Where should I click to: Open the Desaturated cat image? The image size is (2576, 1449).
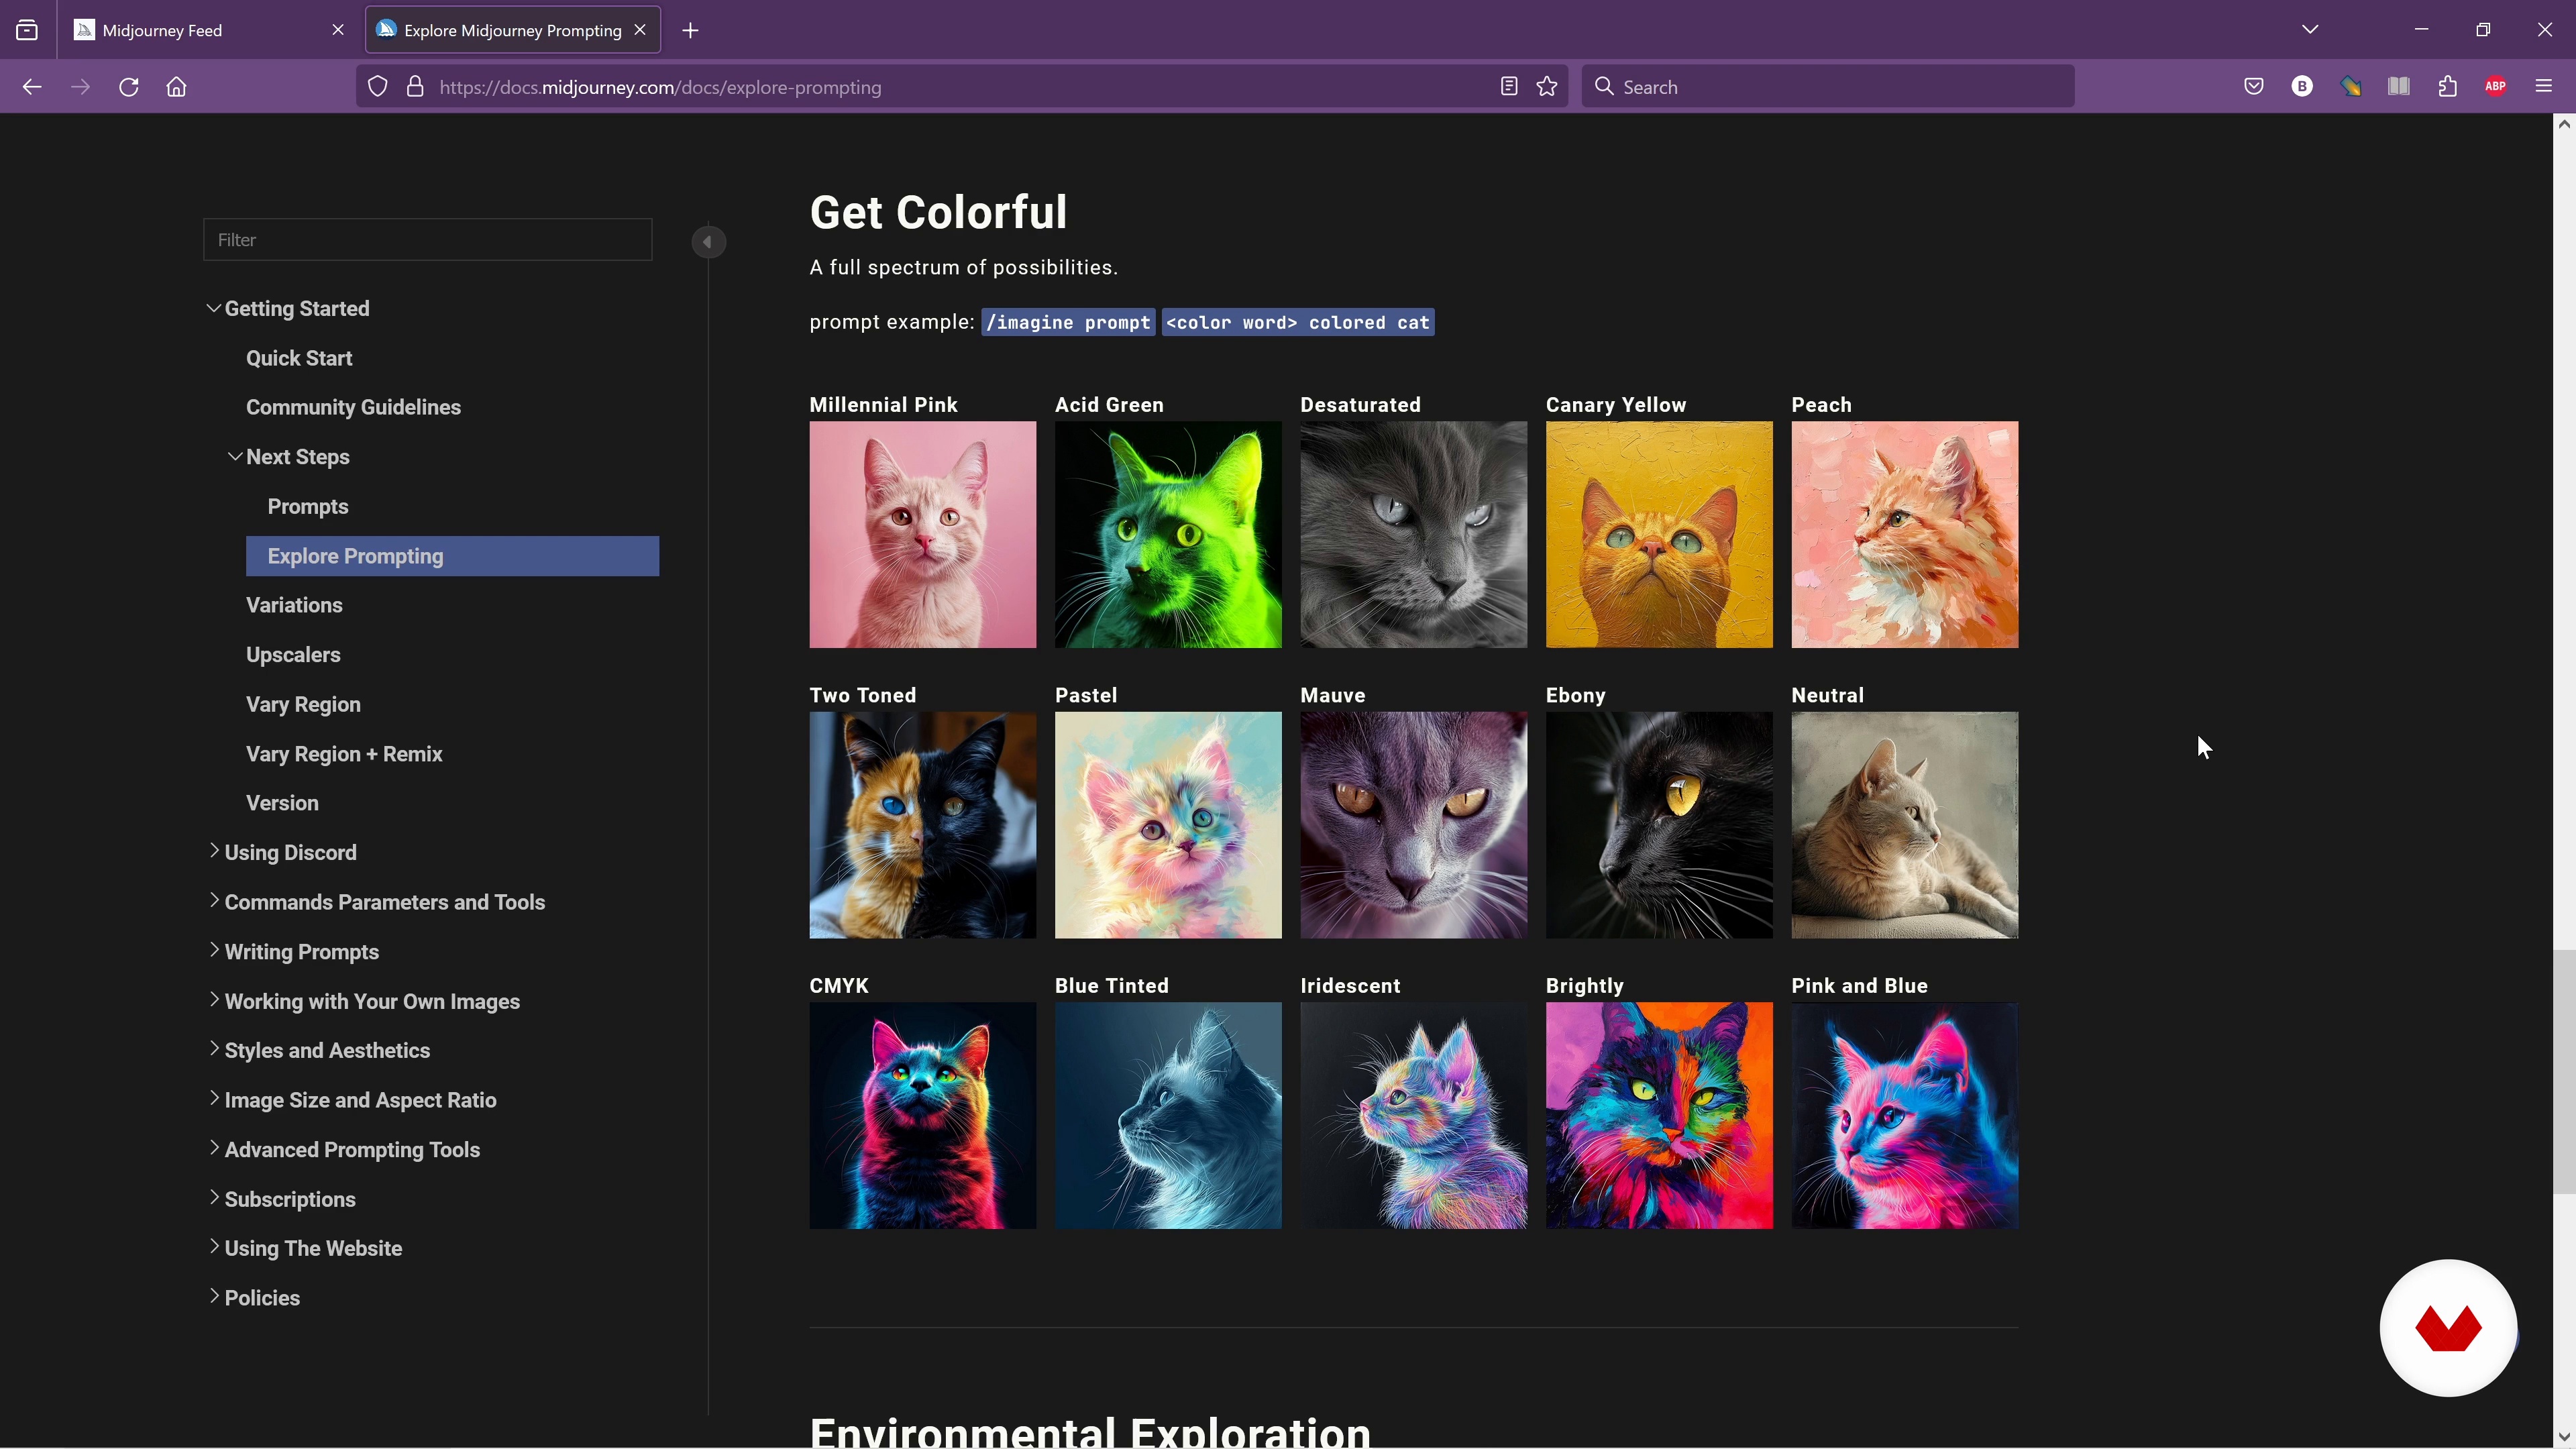tap(1413, 535)
